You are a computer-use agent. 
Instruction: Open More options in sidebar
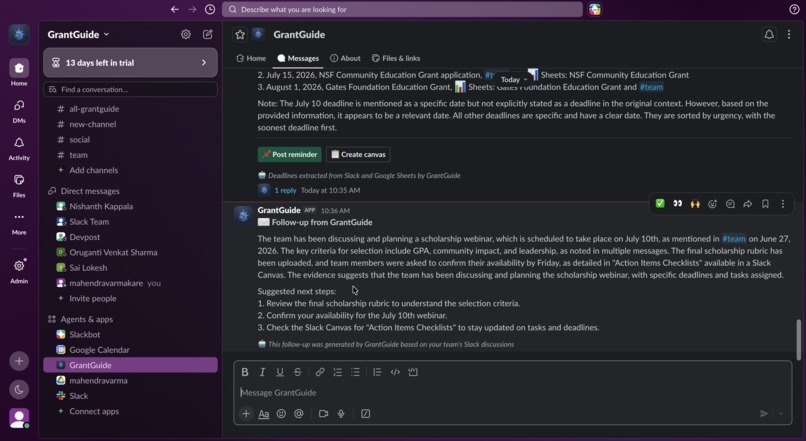[x=19, y=217]
